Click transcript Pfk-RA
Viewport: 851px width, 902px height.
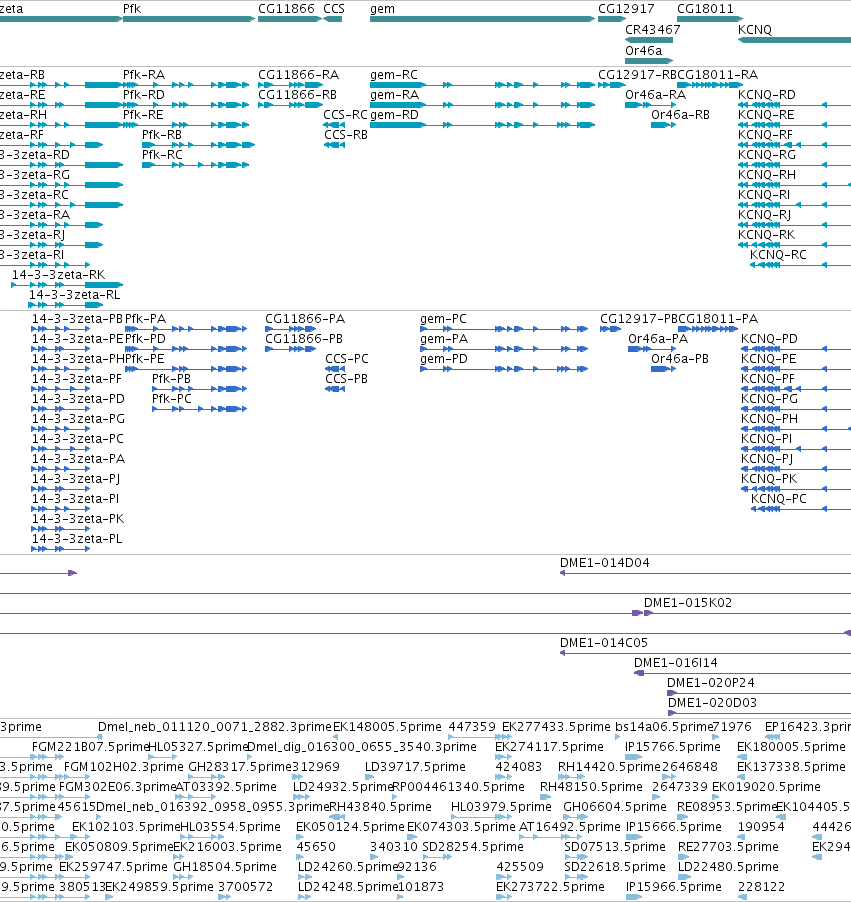click(x=144, y=75)
